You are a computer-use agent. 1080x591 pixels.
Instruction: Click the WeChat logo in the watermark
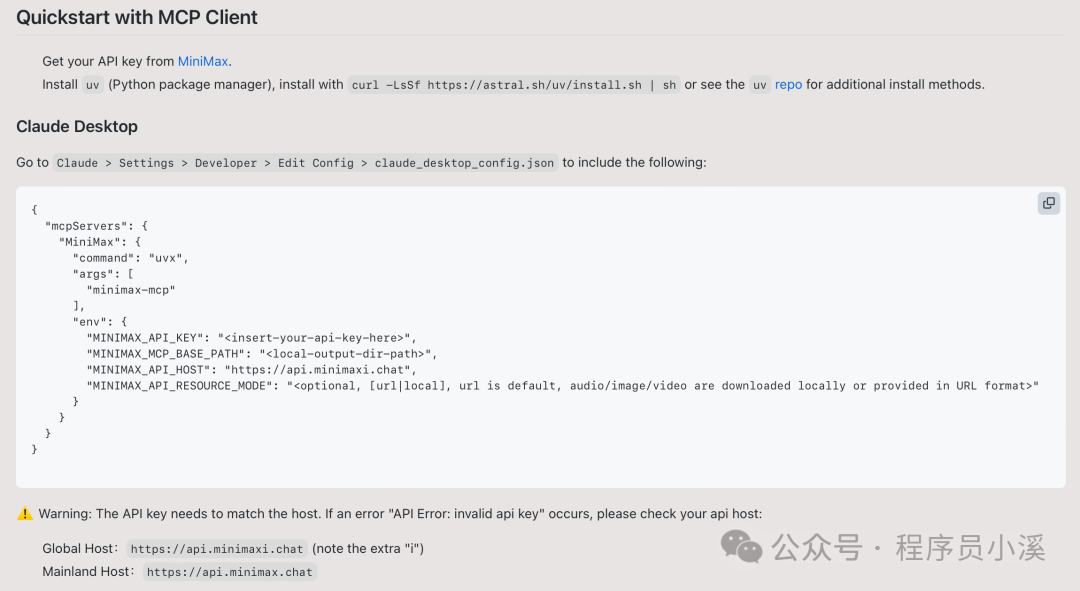click(x=742, y=546)
